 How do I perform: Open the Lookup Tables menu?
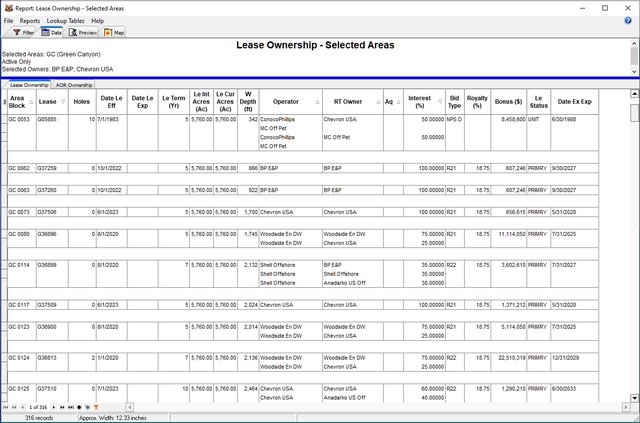click(x=65, y=21)
